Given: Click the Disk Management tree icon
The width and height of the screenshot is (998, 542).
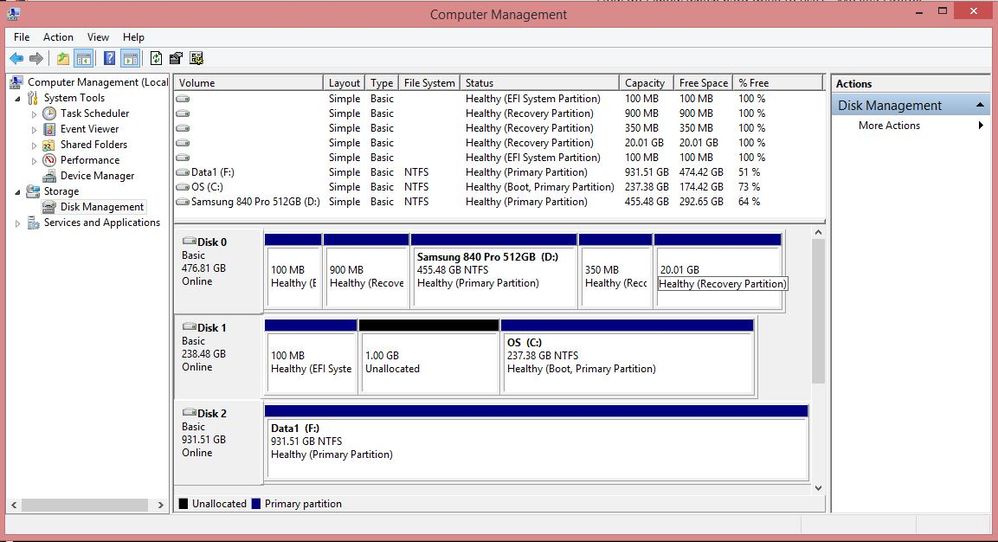Looking at the screenshot, I should pyautogui.click(x=50, y=207).
